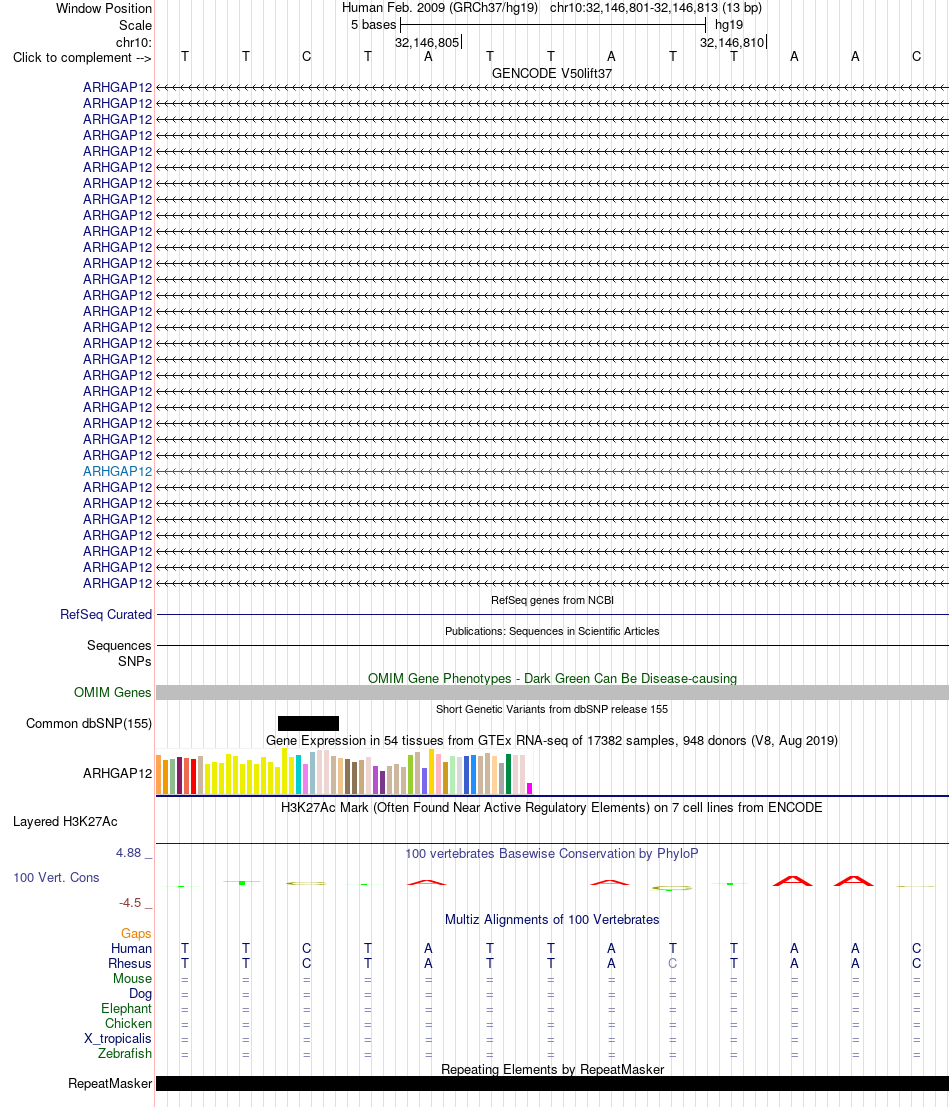Screen dimensions: 950x1107
Task: Select the Human alignment row label
Action: point(131,949)
